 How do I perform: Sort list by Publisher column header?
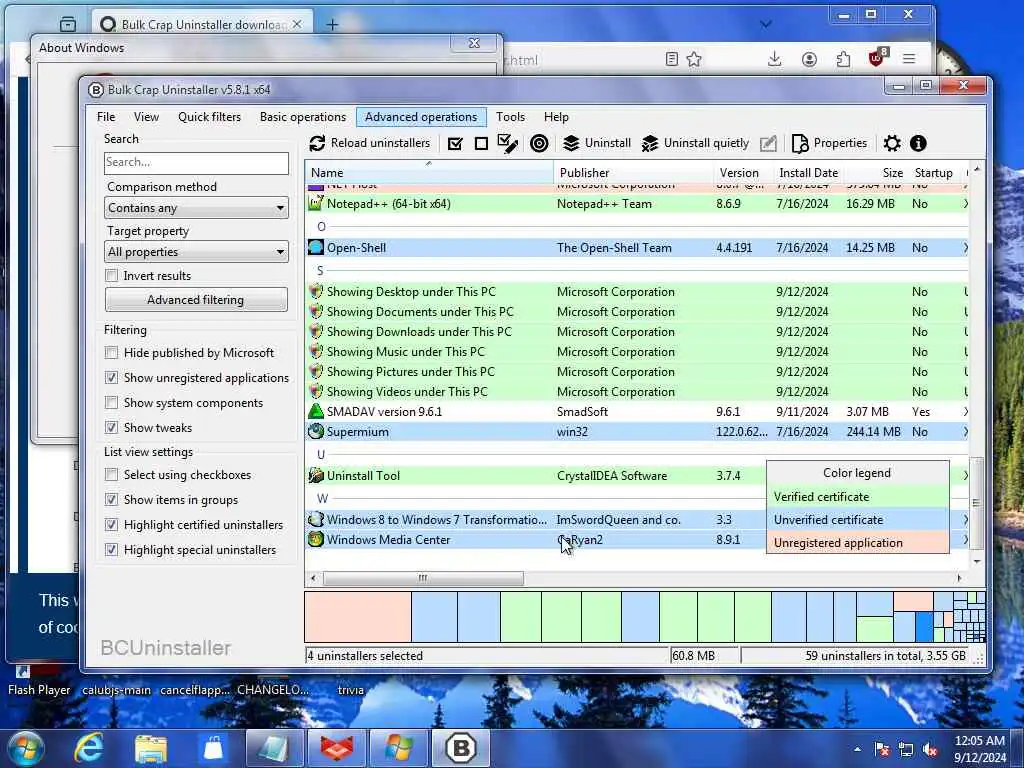click(633, 172)
